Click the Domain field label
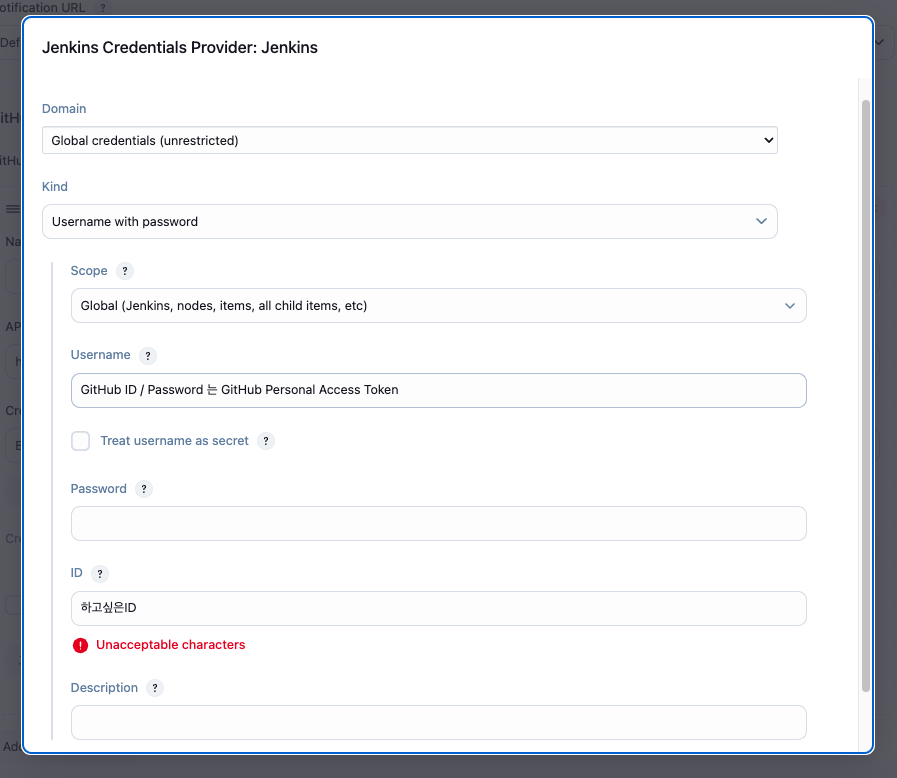This screenshot has height=778, width=897. (64, 109)
